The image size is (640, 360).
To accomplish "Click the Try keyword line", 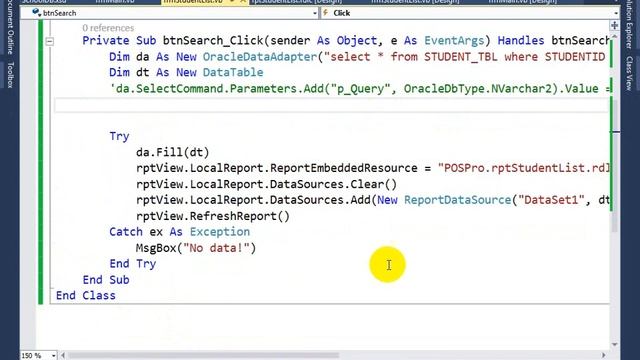I will pos(119,136).
